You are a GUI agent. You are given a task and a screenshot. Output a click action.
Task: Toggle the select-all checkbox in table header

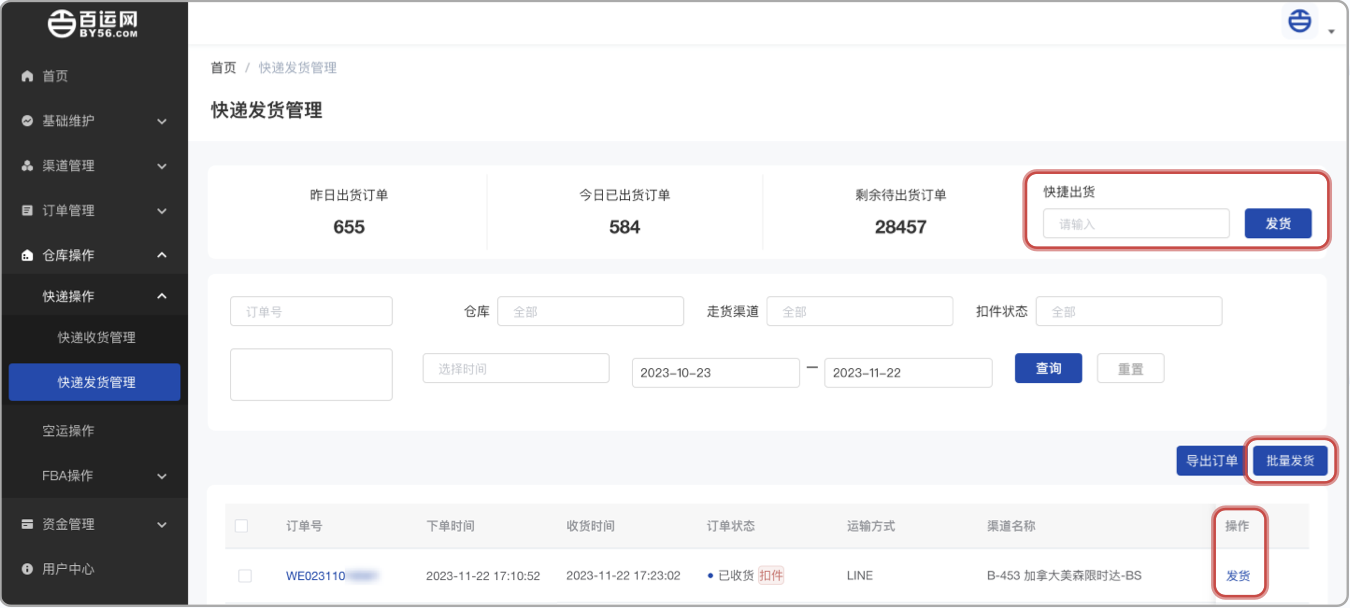tap(241, 526)
